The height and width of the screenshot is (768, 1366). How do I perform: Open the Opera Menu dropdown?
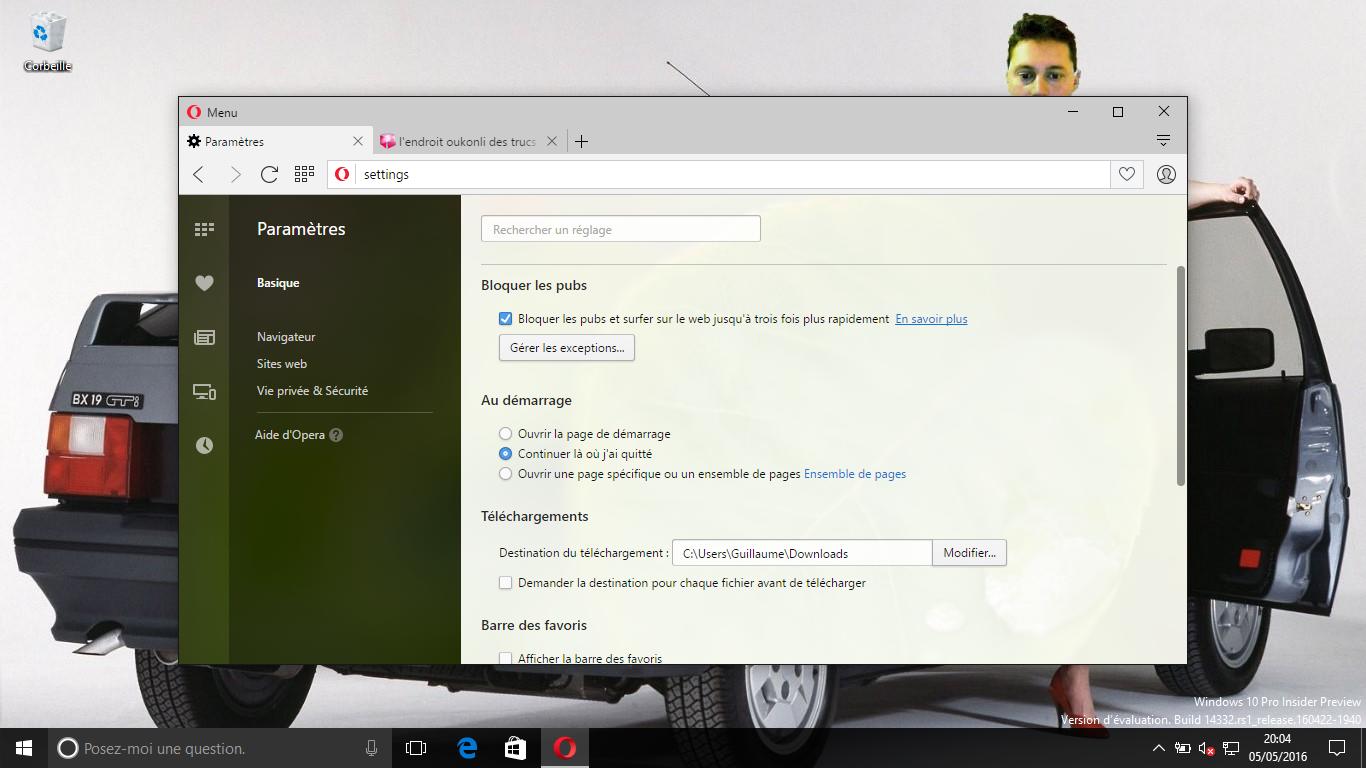coord(212,112)
